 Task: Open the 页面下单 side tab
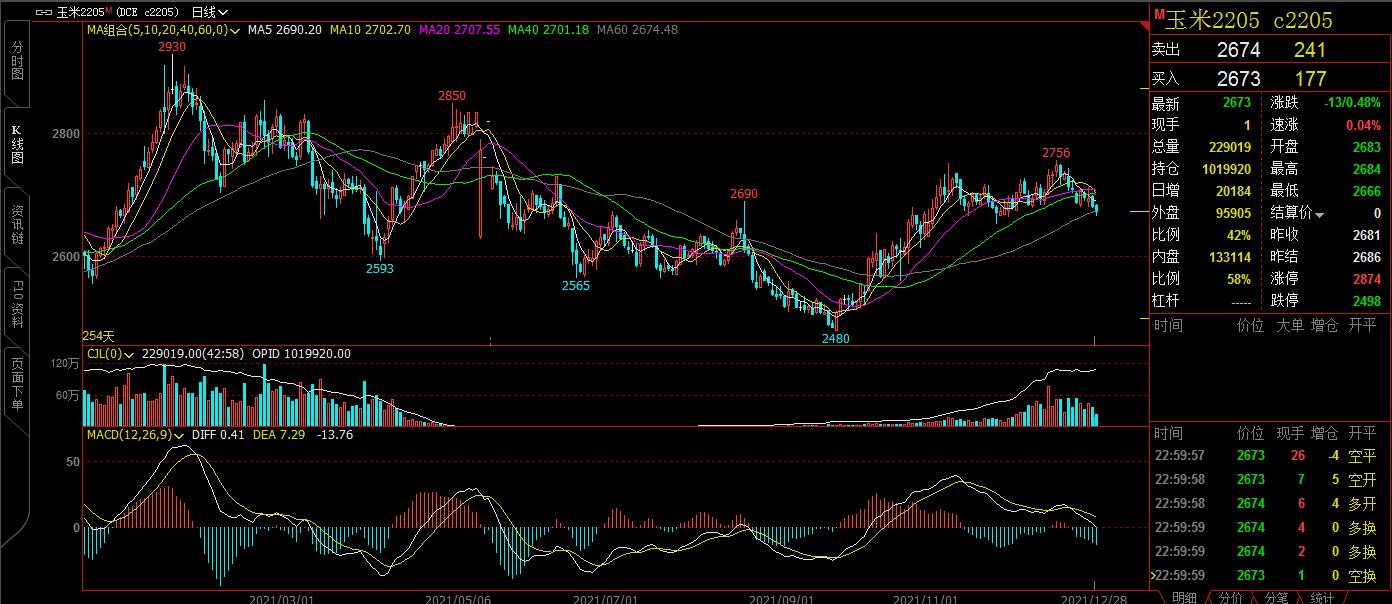pos(17,386)
